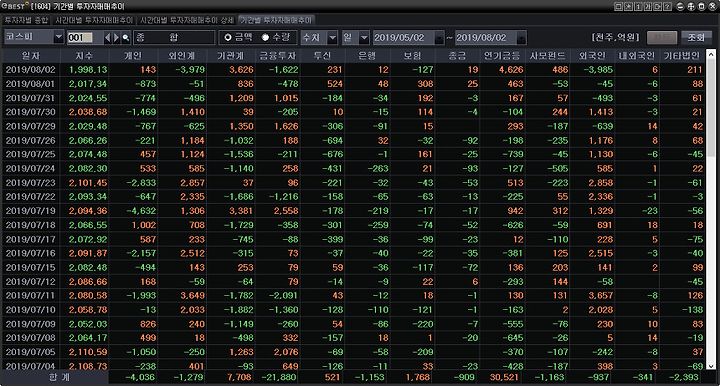Click the greyed button beside 조회
Screen dimensions: 720x386
(x=662, y=38)
